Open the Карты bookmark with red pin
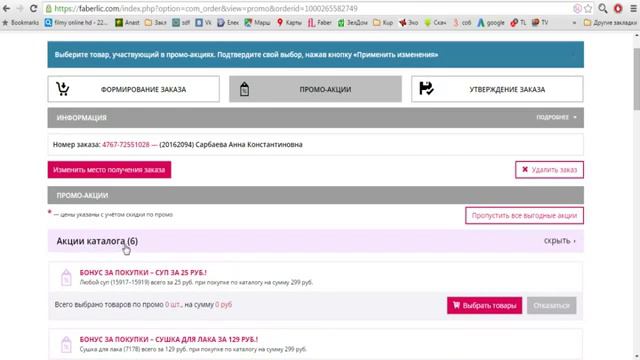Screen dimensions: 640x360 pos(289,23)
